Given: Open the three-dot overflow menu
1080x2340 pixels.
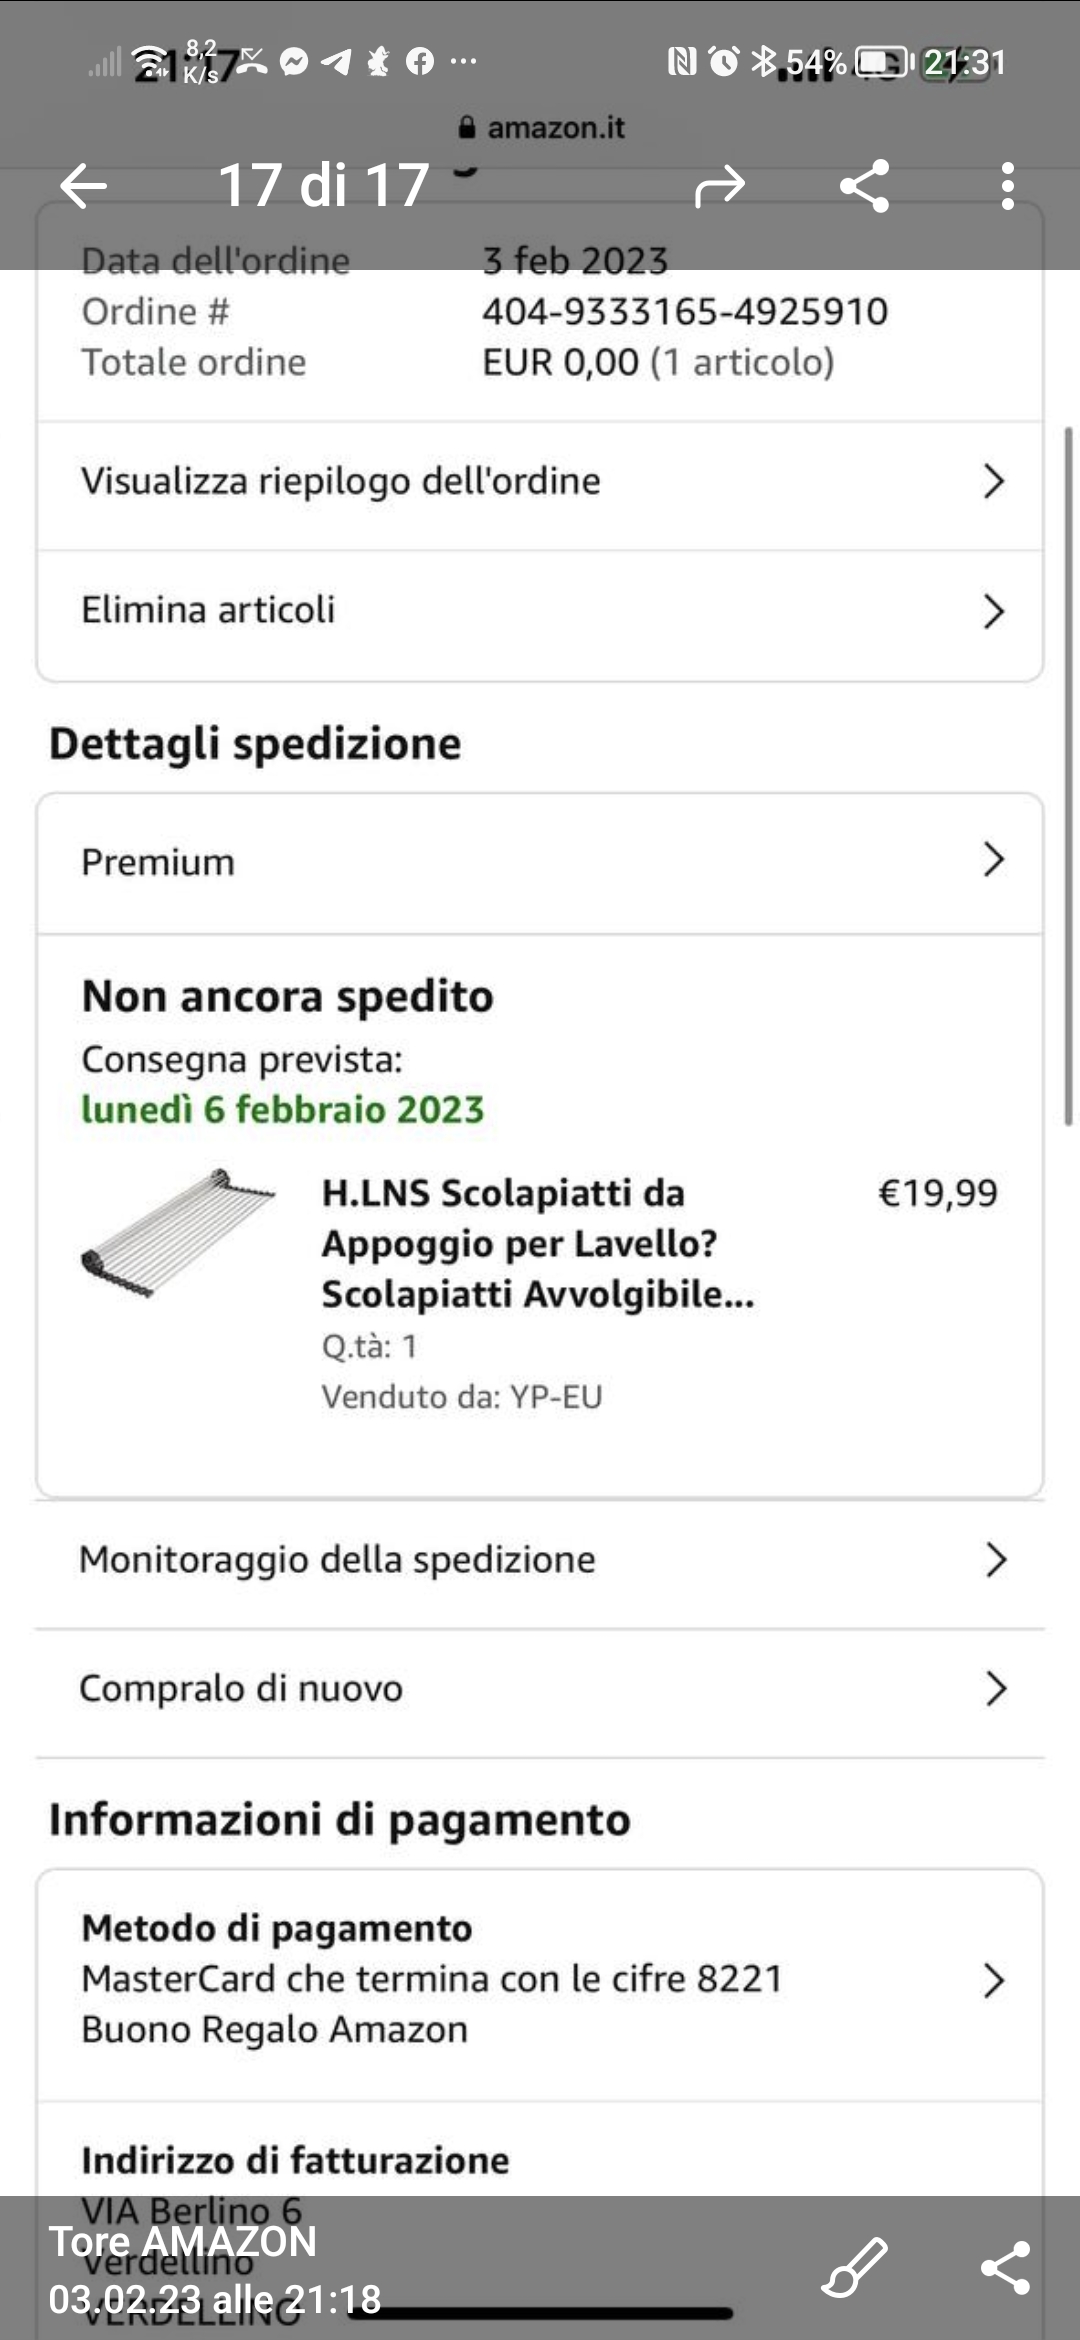Looking at the screenshot, I should [1007, 186].
